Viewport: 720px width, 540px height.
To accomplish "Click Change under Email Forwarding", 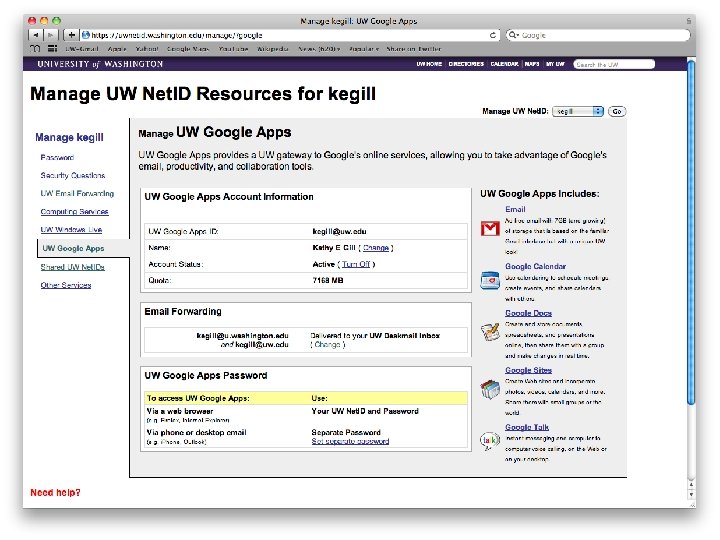I will click(327, 344).
